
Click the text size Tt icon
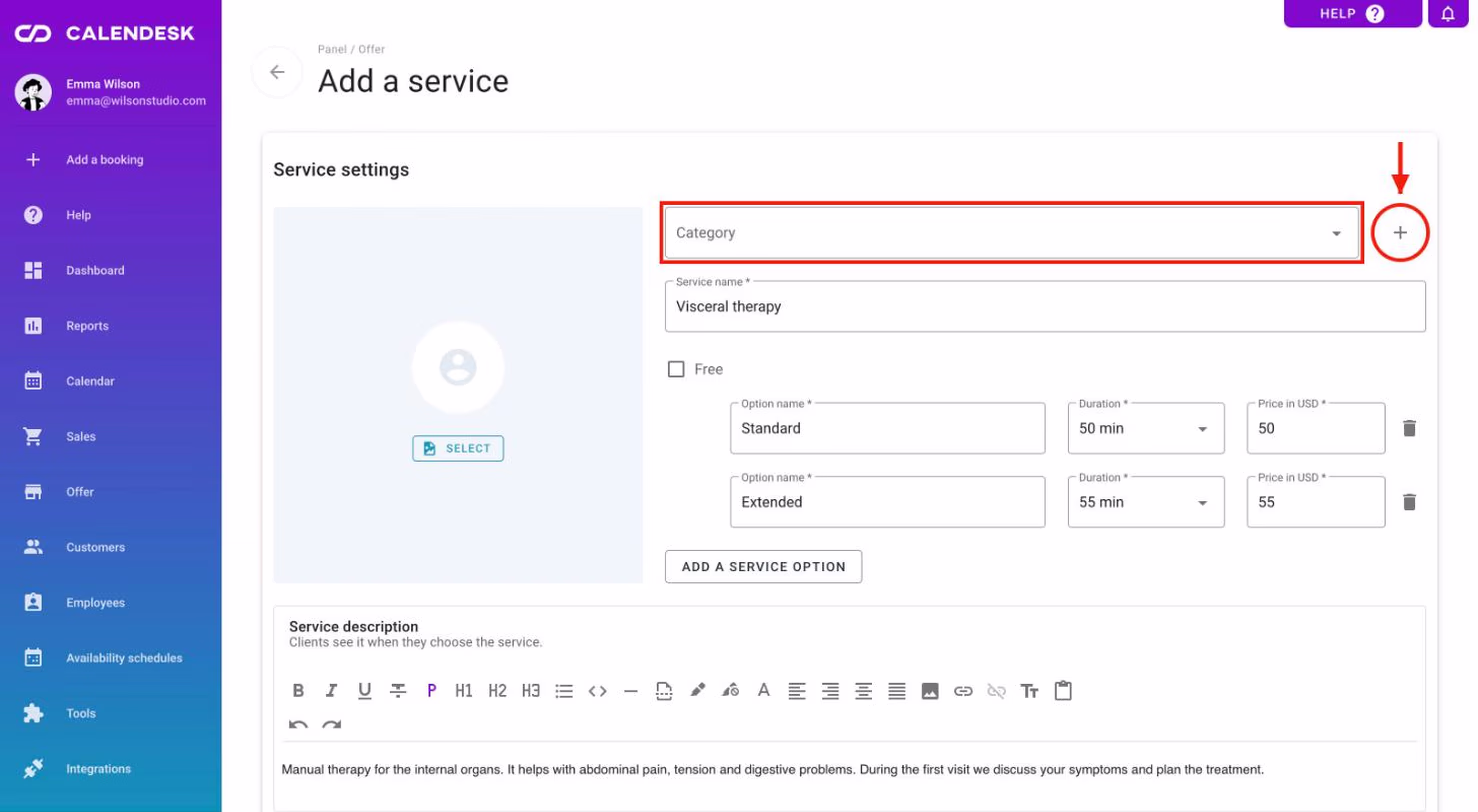point(1030,690)
